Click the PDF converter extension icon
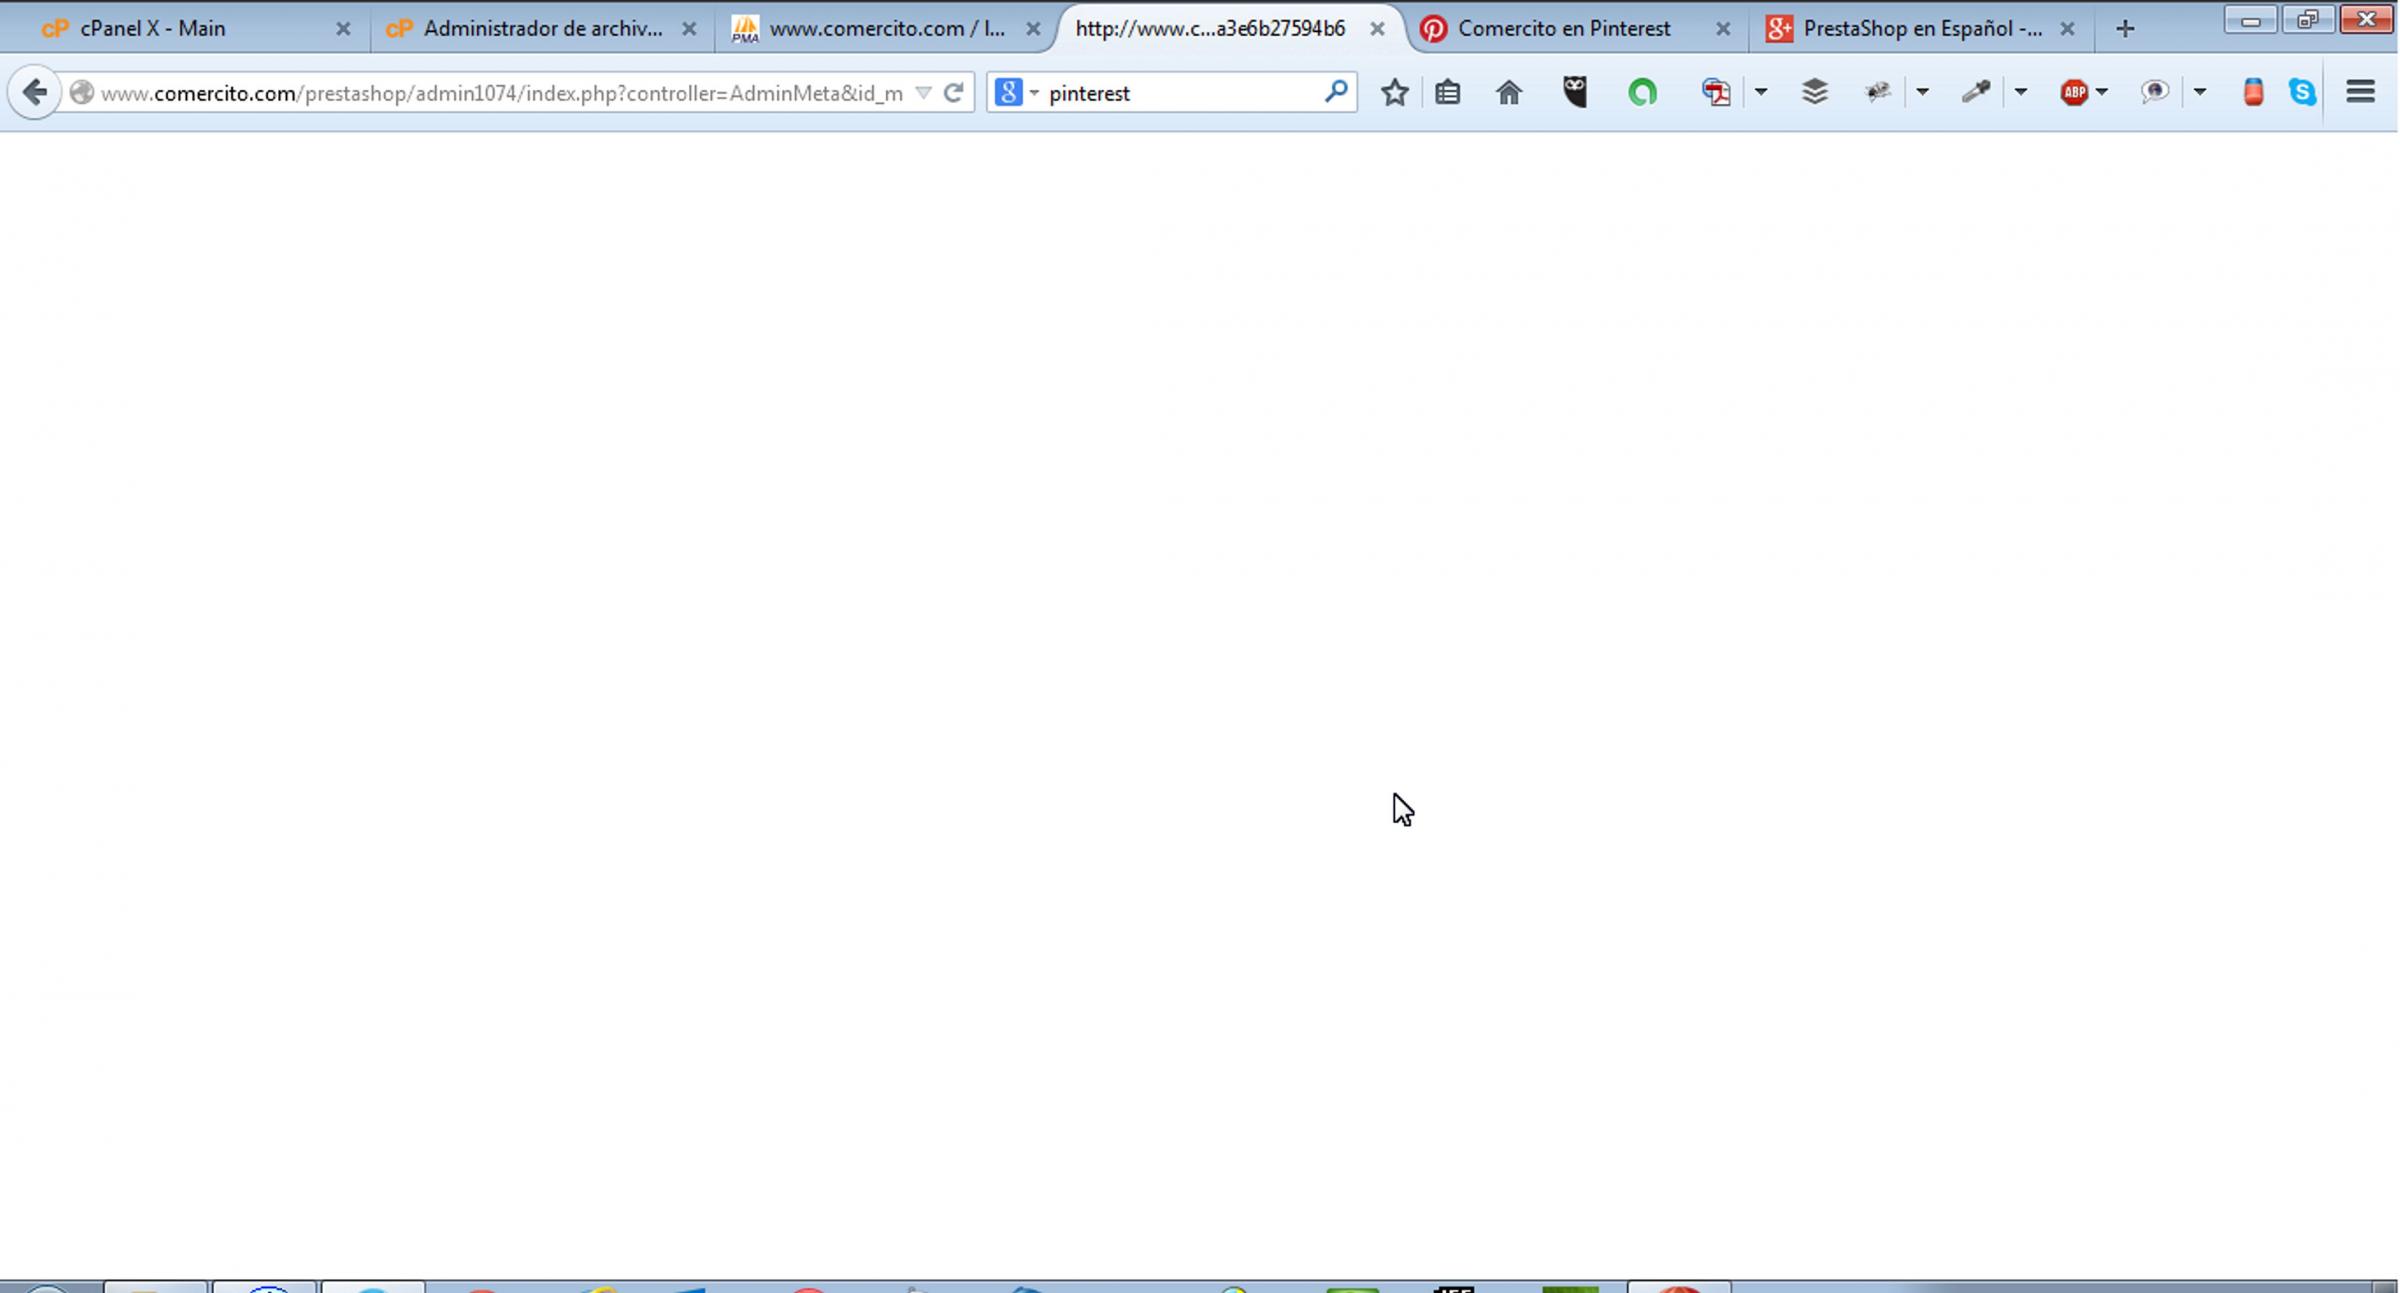 1716,93
